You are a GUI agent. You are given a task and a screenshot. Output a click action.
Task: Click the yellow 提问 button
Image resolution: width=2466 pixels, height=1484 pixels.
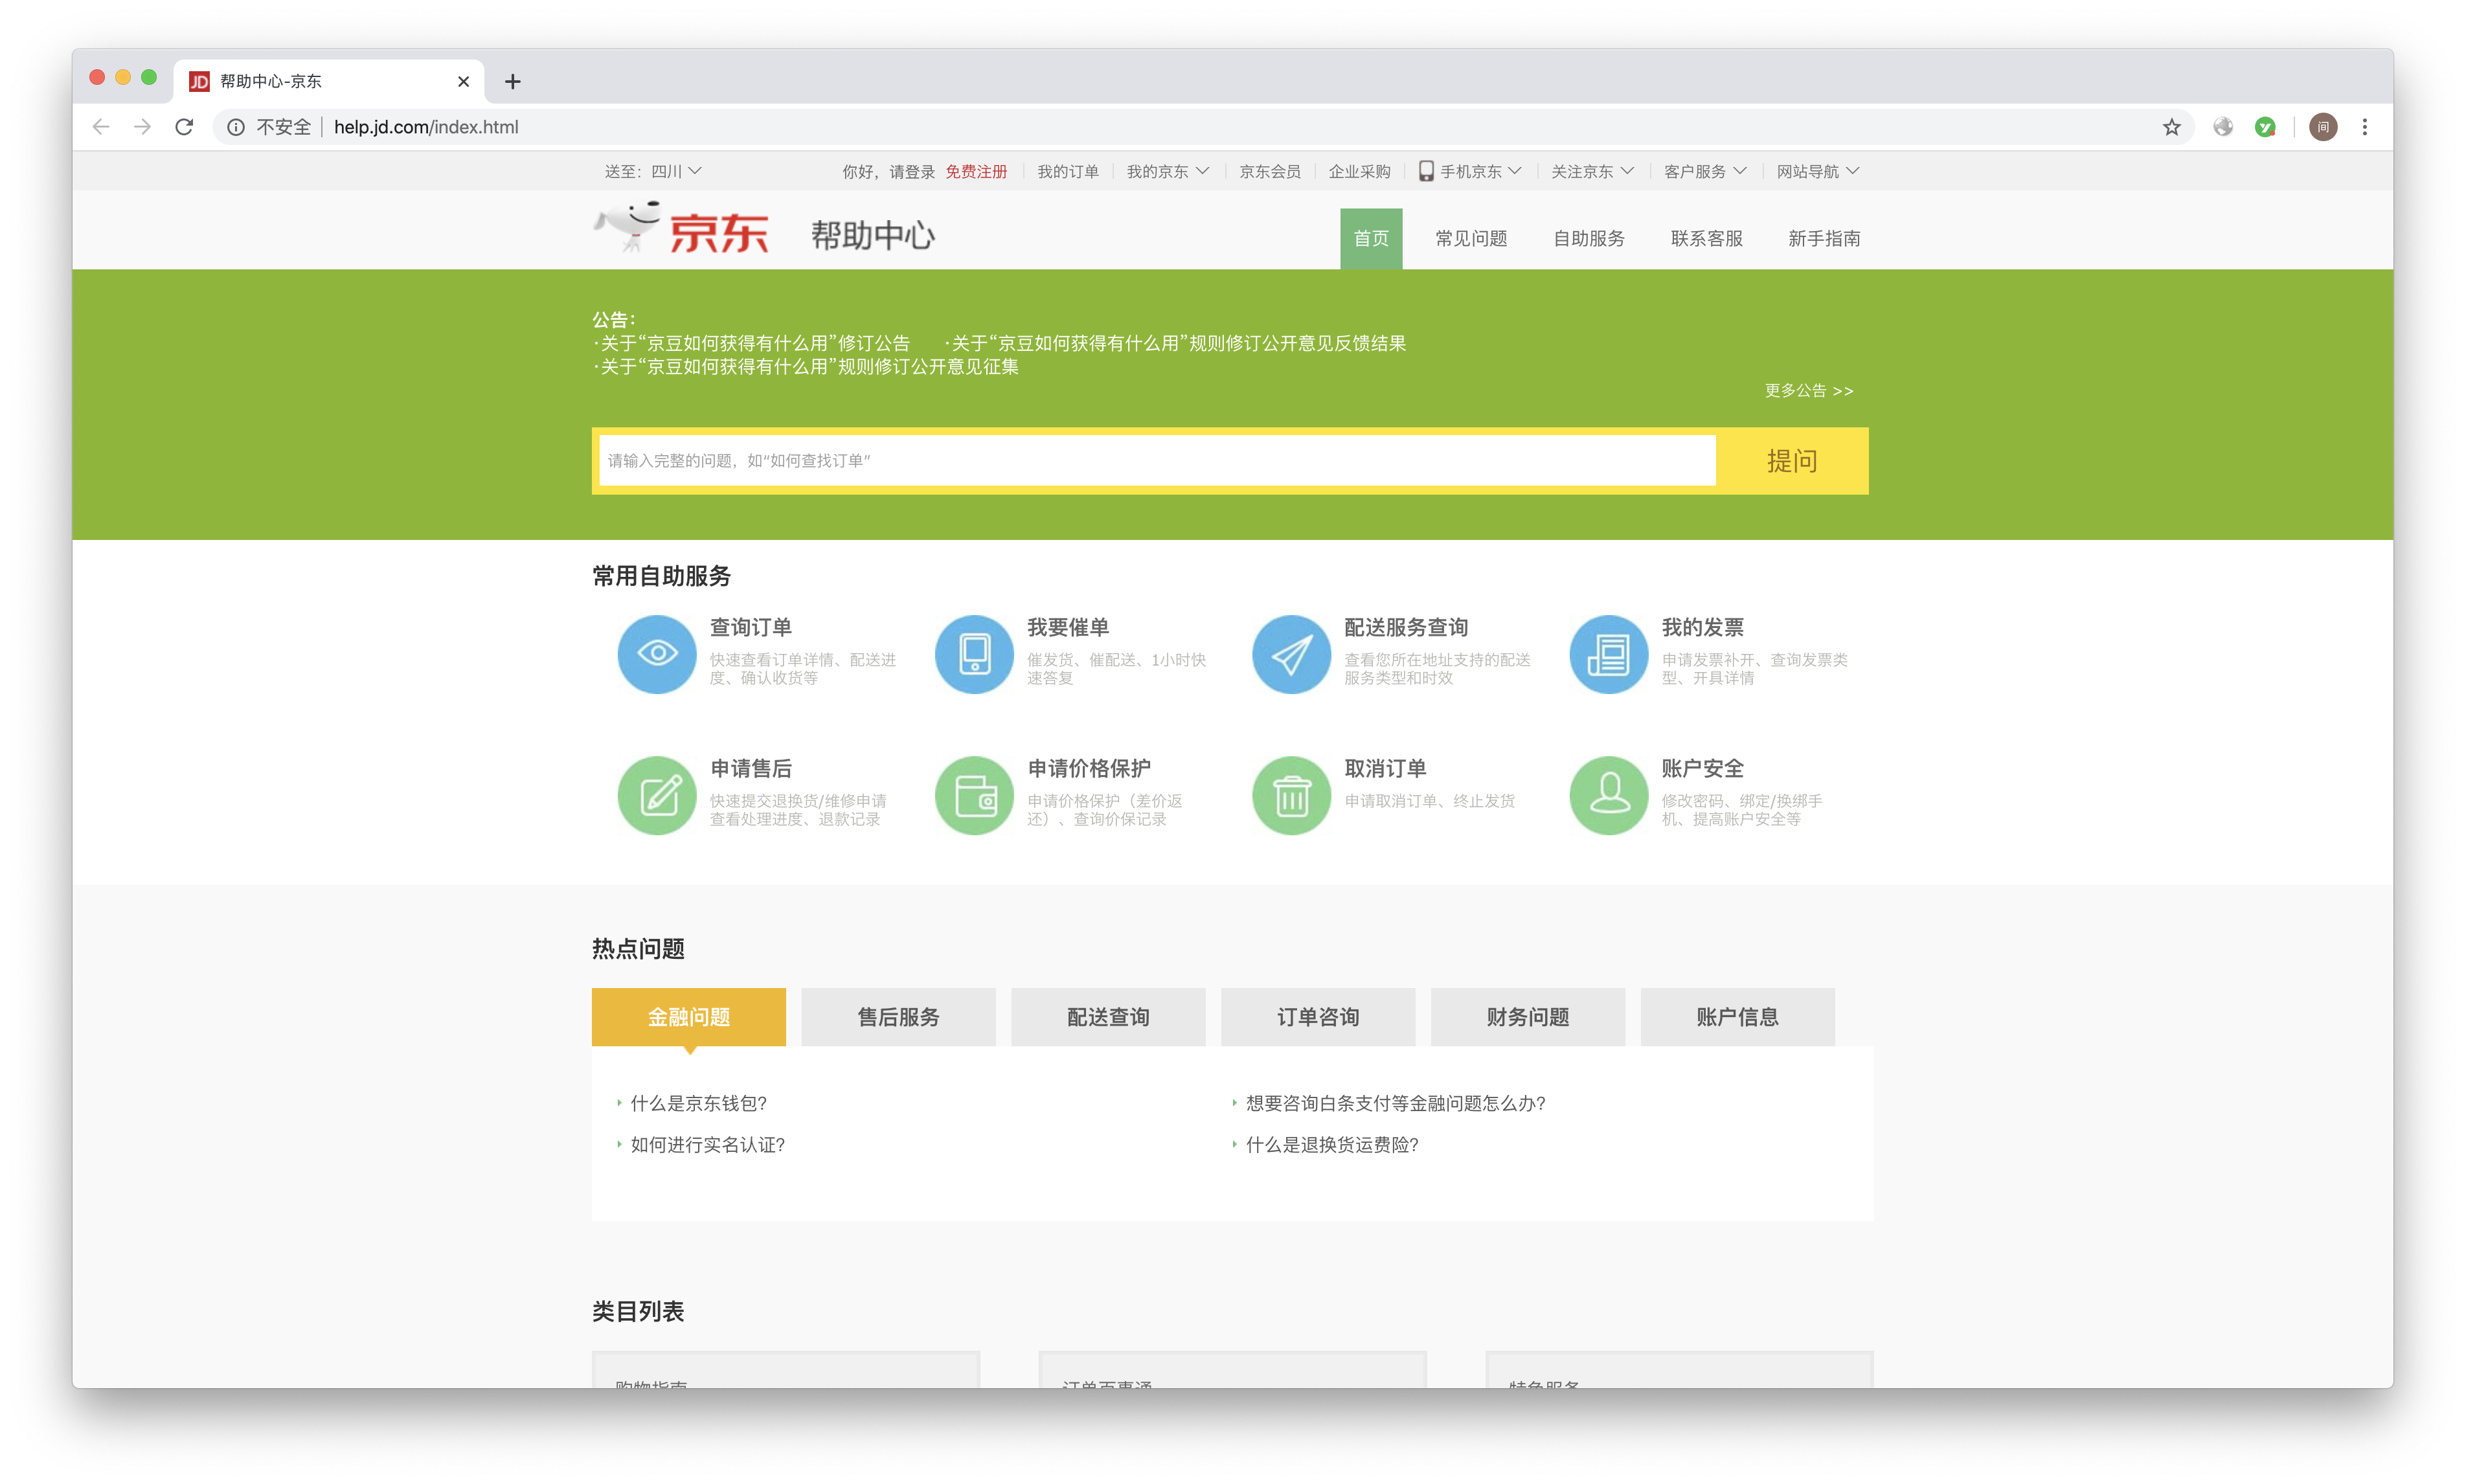[x=1792, y=461]
